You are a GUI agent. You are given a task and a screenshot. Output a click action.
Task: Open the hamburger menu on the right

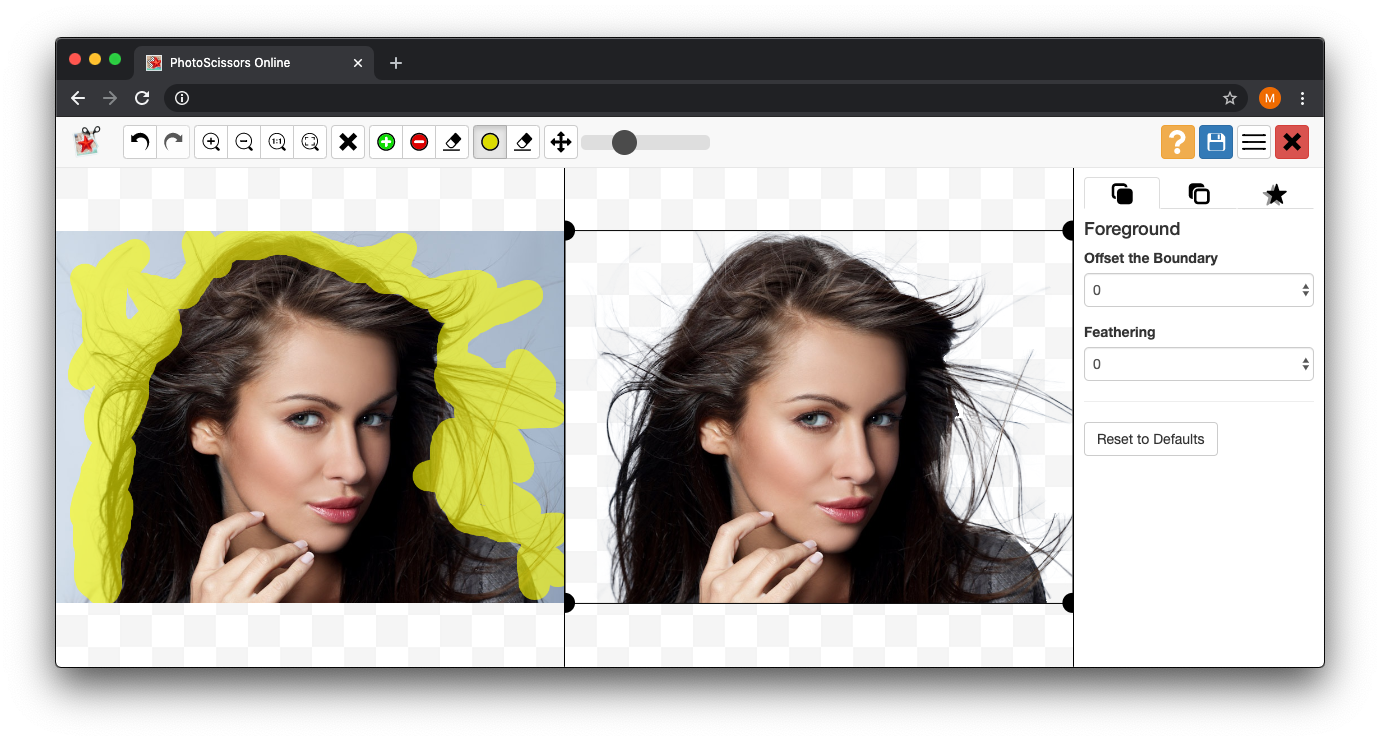tap(1253, 141)
